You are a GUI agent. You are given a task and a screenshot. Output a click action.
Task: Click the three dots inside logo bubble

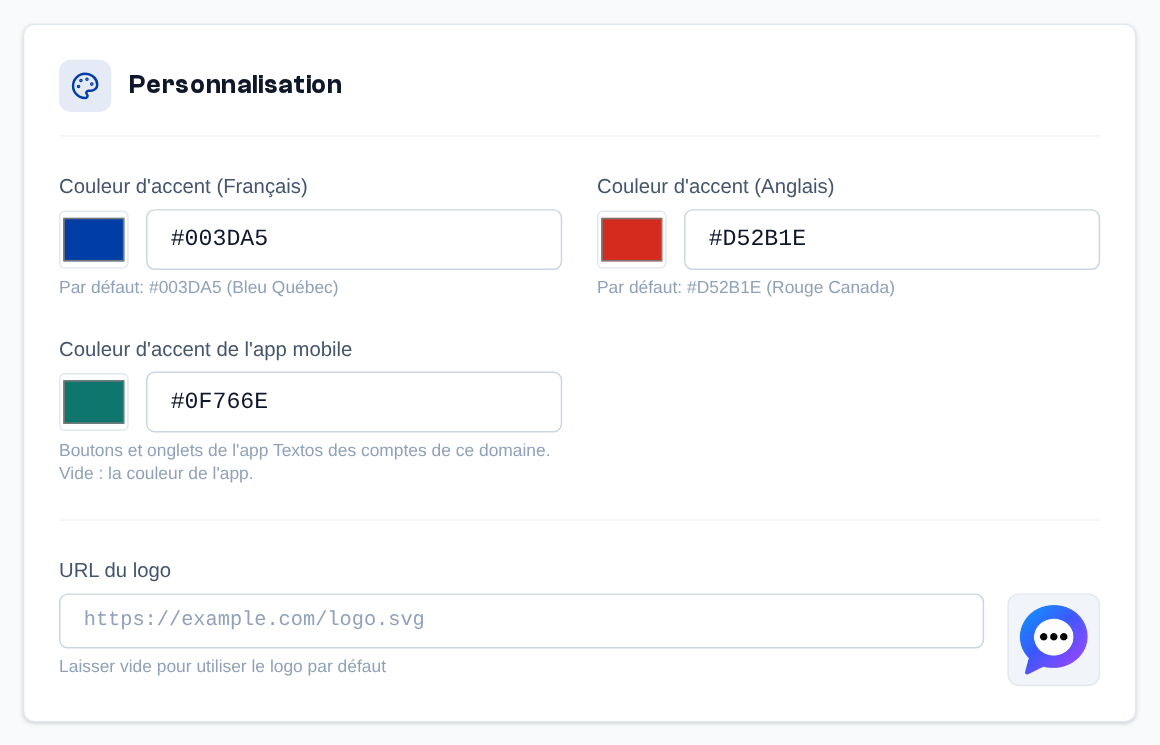tap(1053, 636)
